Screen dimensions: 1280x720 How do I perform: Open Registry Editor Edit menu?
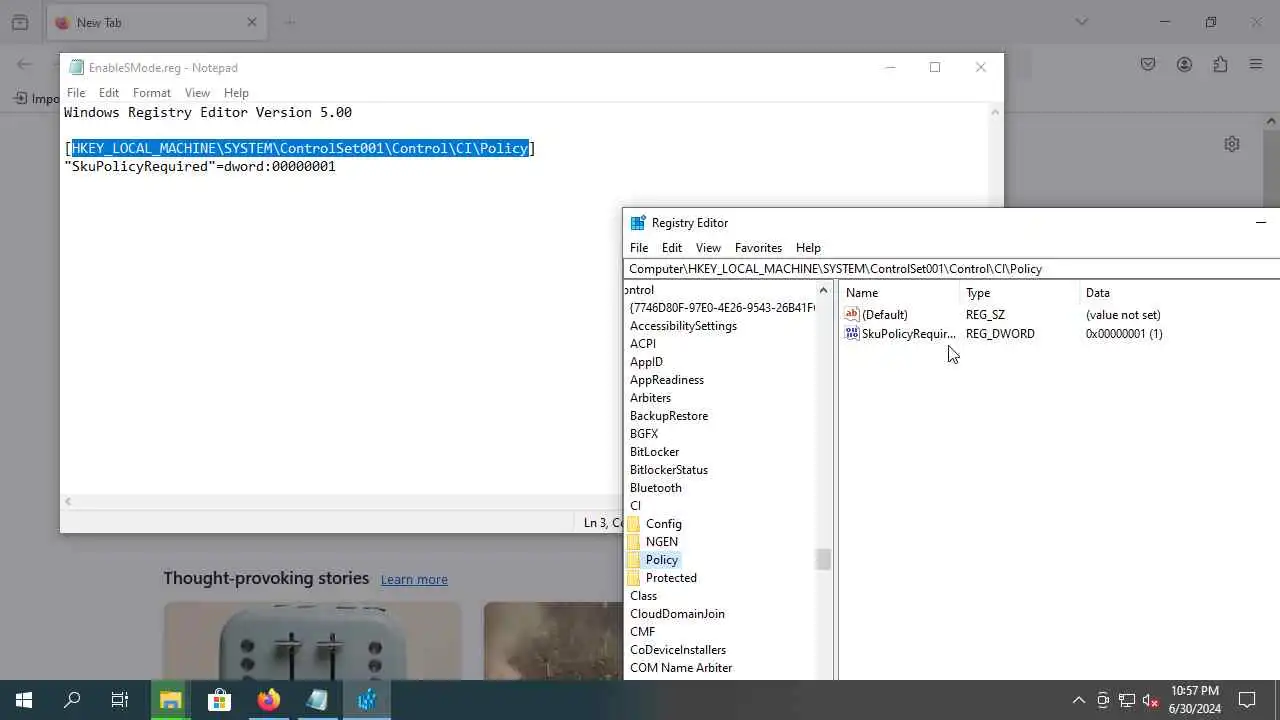pyautogui.click(x=672, y=248)
